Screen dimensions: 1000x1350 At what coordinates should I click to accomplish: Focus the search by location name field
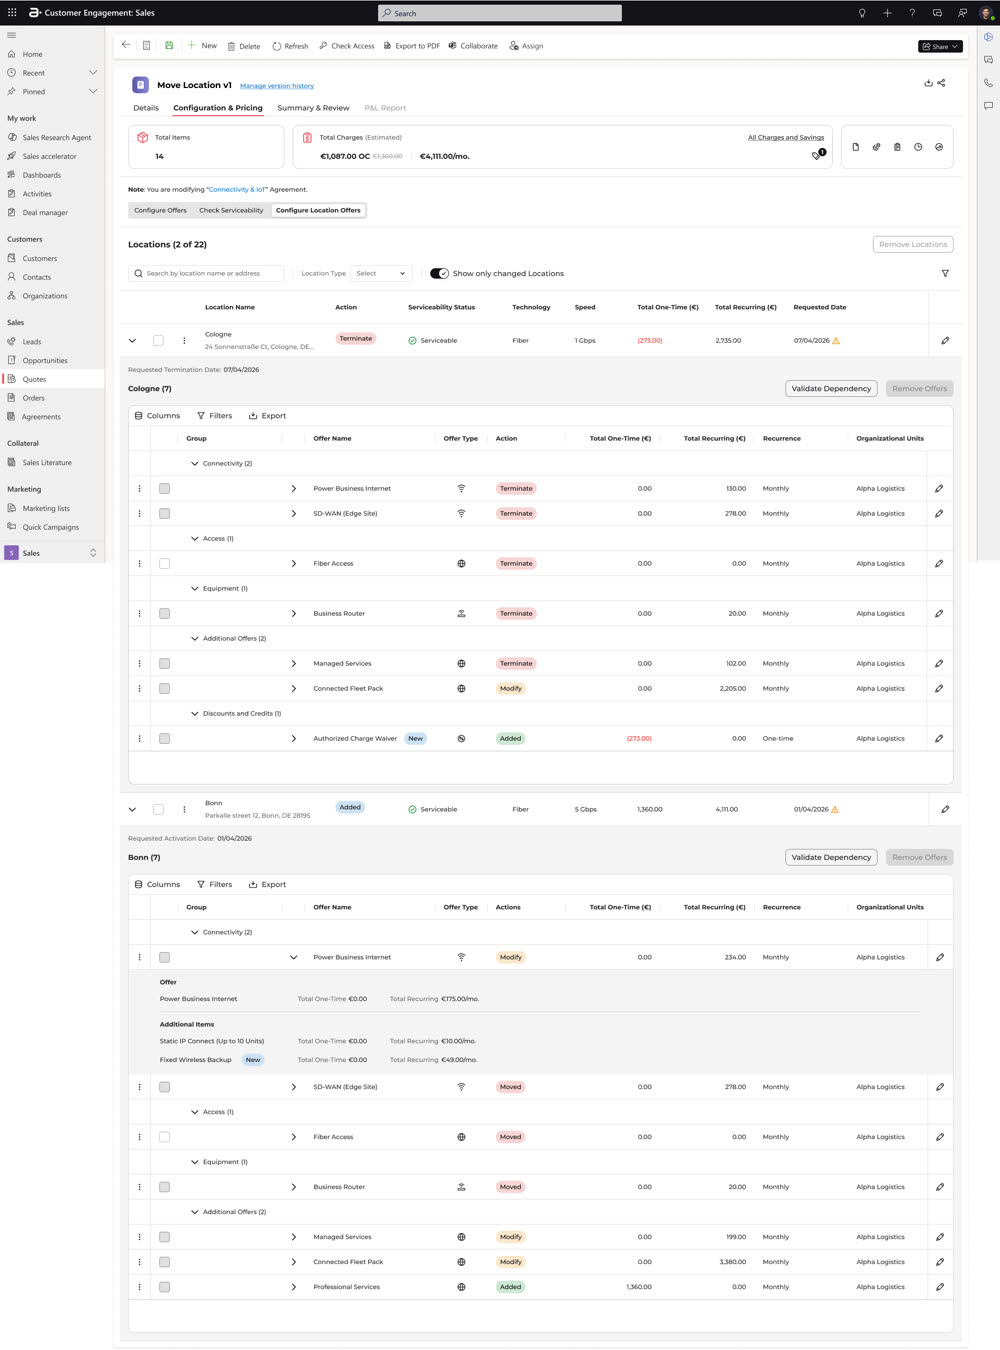pos(206,273)
